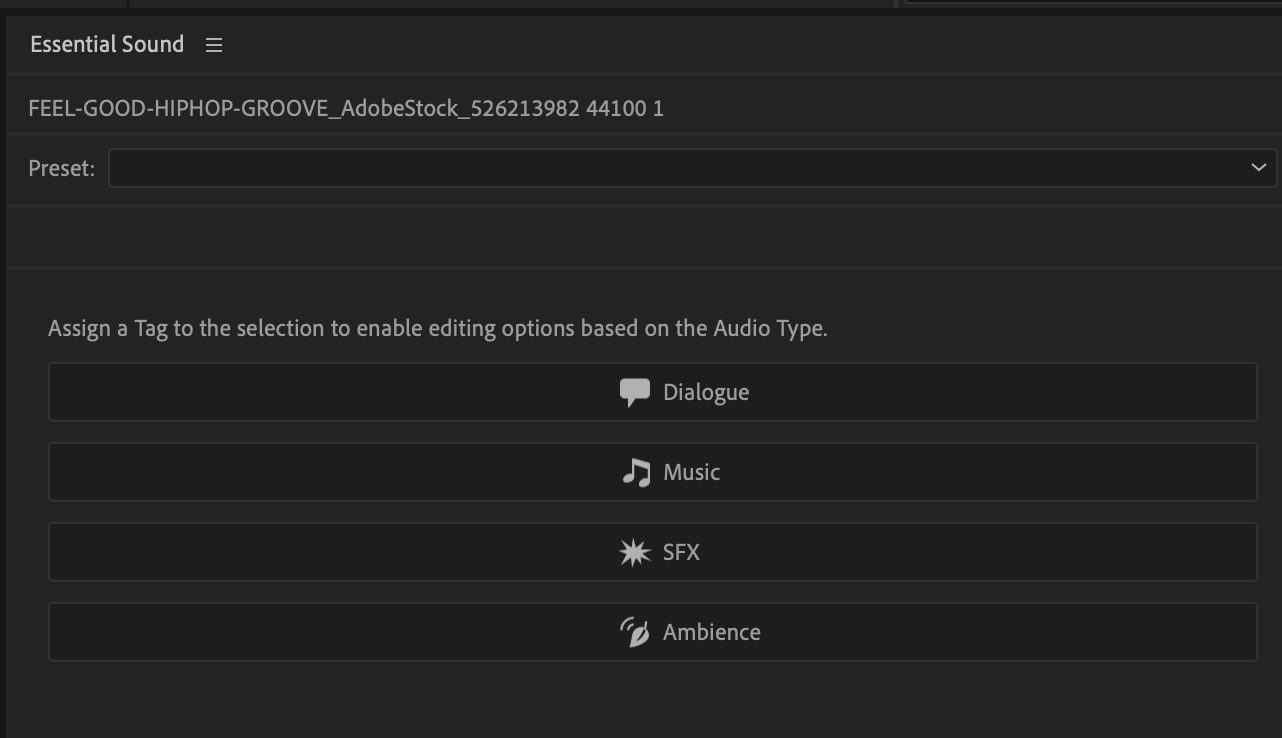
Task: Expand the Preset dropdown chevron arrow
Action: click(x=1258, y=168)
